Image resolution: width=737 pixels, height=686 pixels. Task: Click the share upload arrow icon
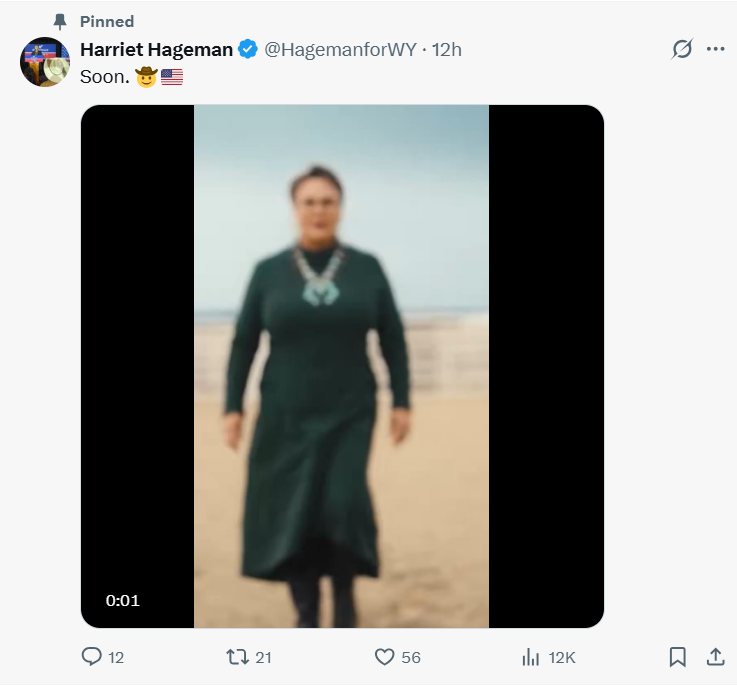coord(715,657)
